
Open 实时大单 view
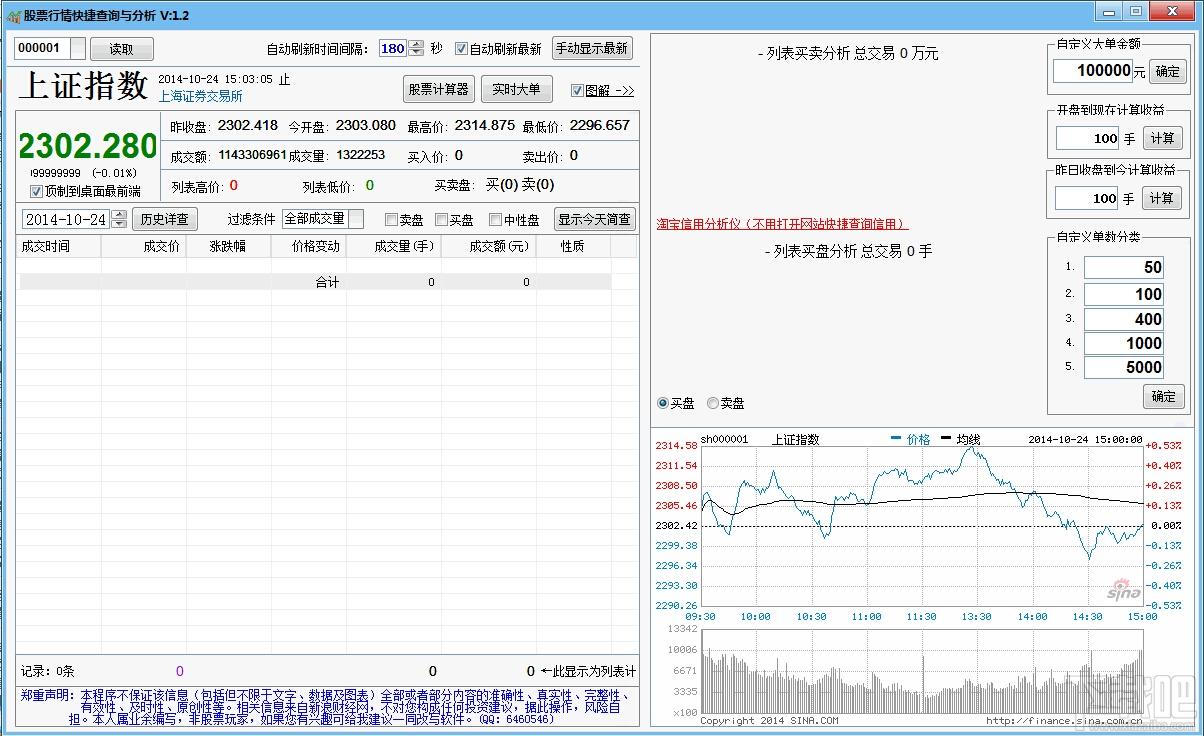point(516,89)
